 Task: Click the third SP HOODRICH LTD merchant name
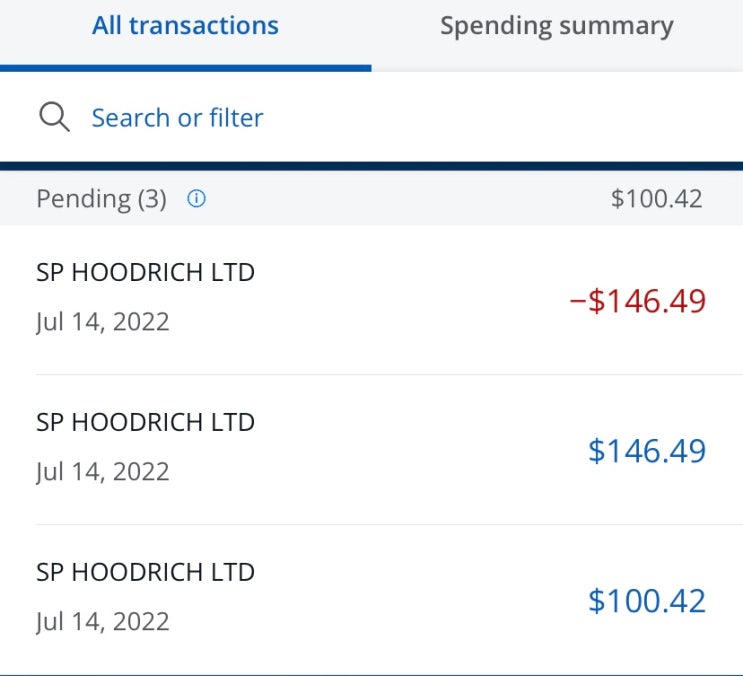(x=145, y=572)
